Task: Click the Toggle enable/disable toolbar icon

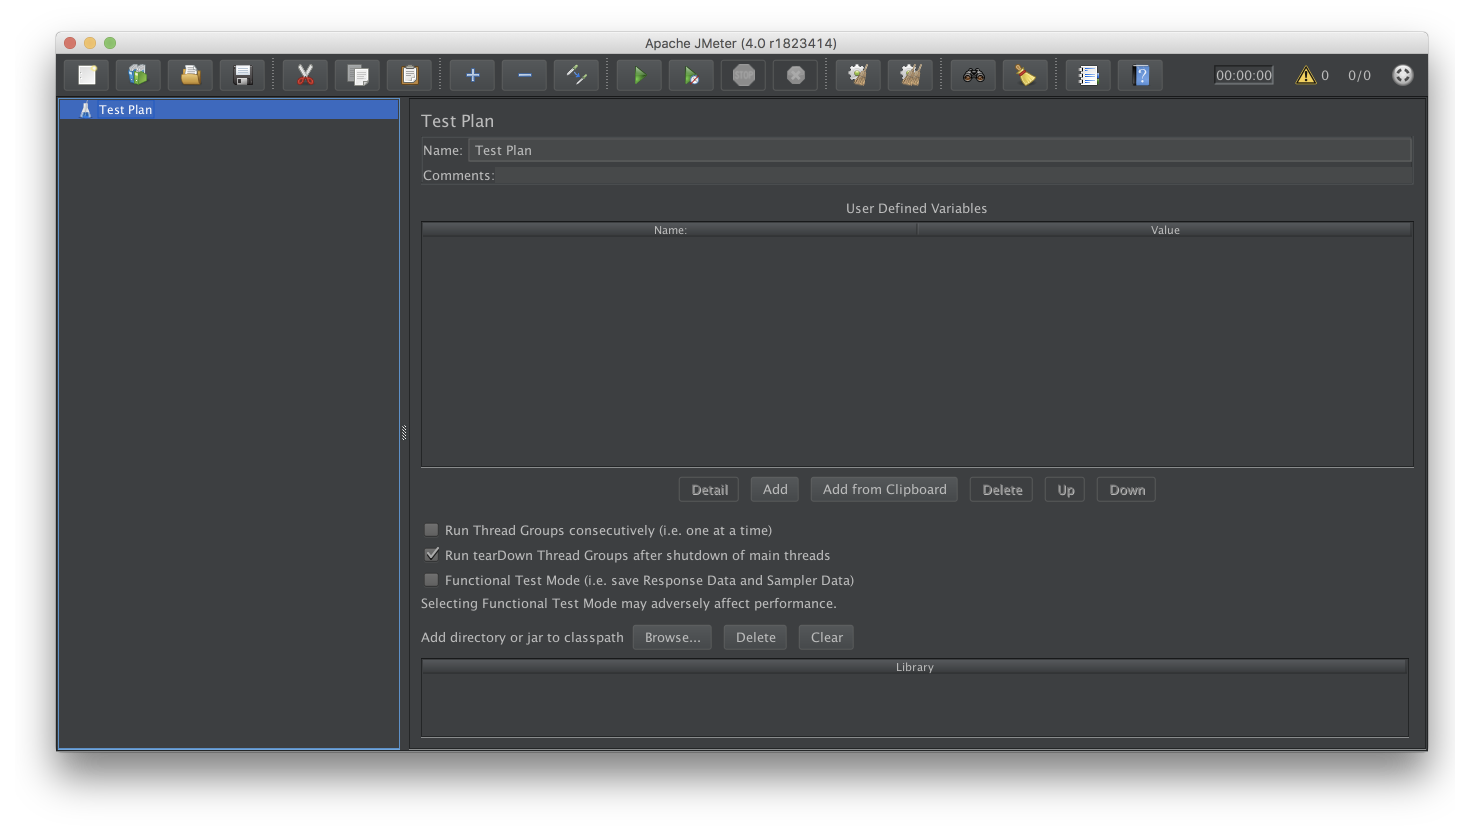Action: click(x=576, y=75)
